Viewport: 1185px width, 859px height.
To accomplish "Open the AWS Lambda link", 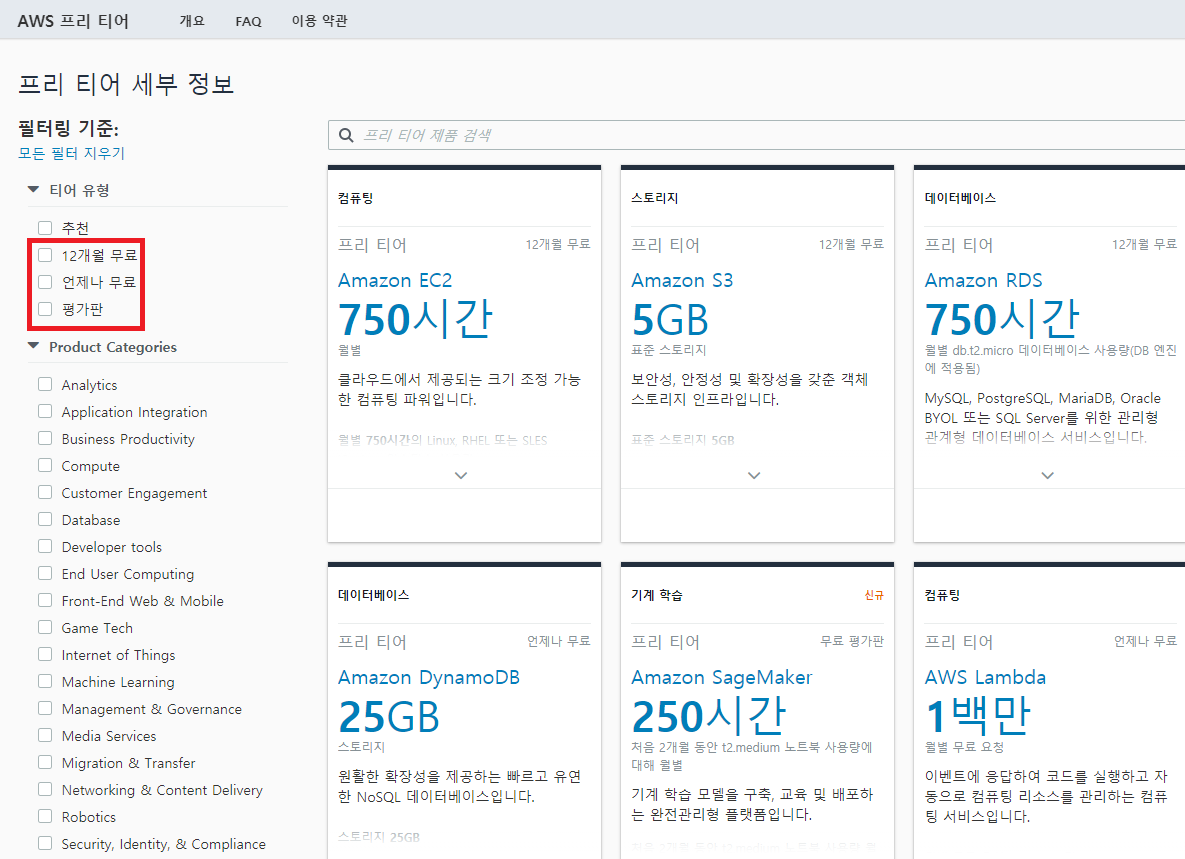I will [985, 677].
